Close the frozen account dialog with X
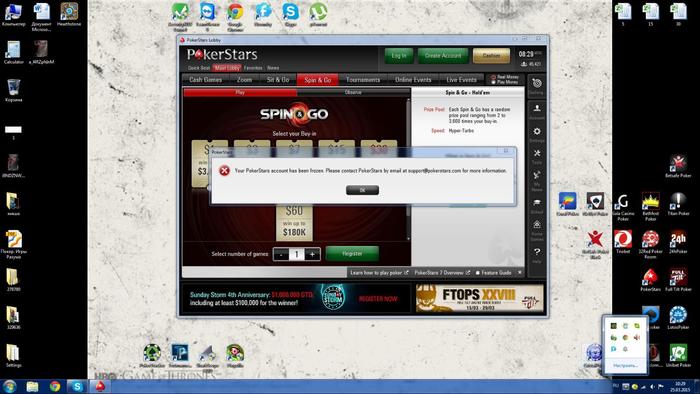The width and height of the screenshot is (700, 394). click(x=506, y=151)
